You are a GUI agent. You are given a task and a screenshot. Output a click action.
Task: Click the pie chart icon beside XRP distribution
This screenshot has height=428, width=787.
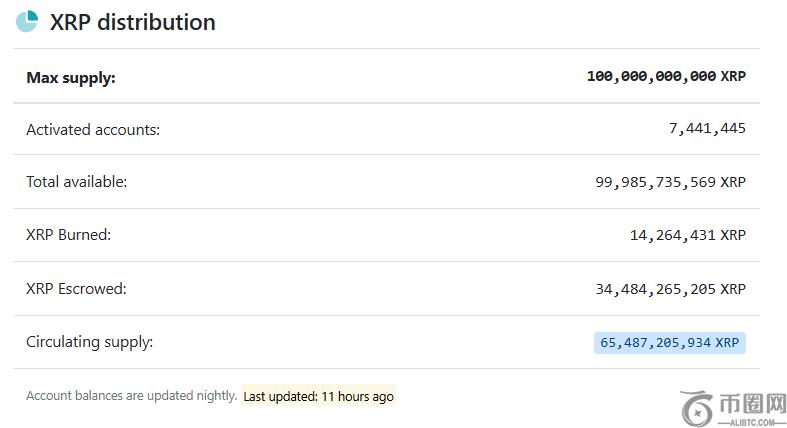click(x=27, y=21)
